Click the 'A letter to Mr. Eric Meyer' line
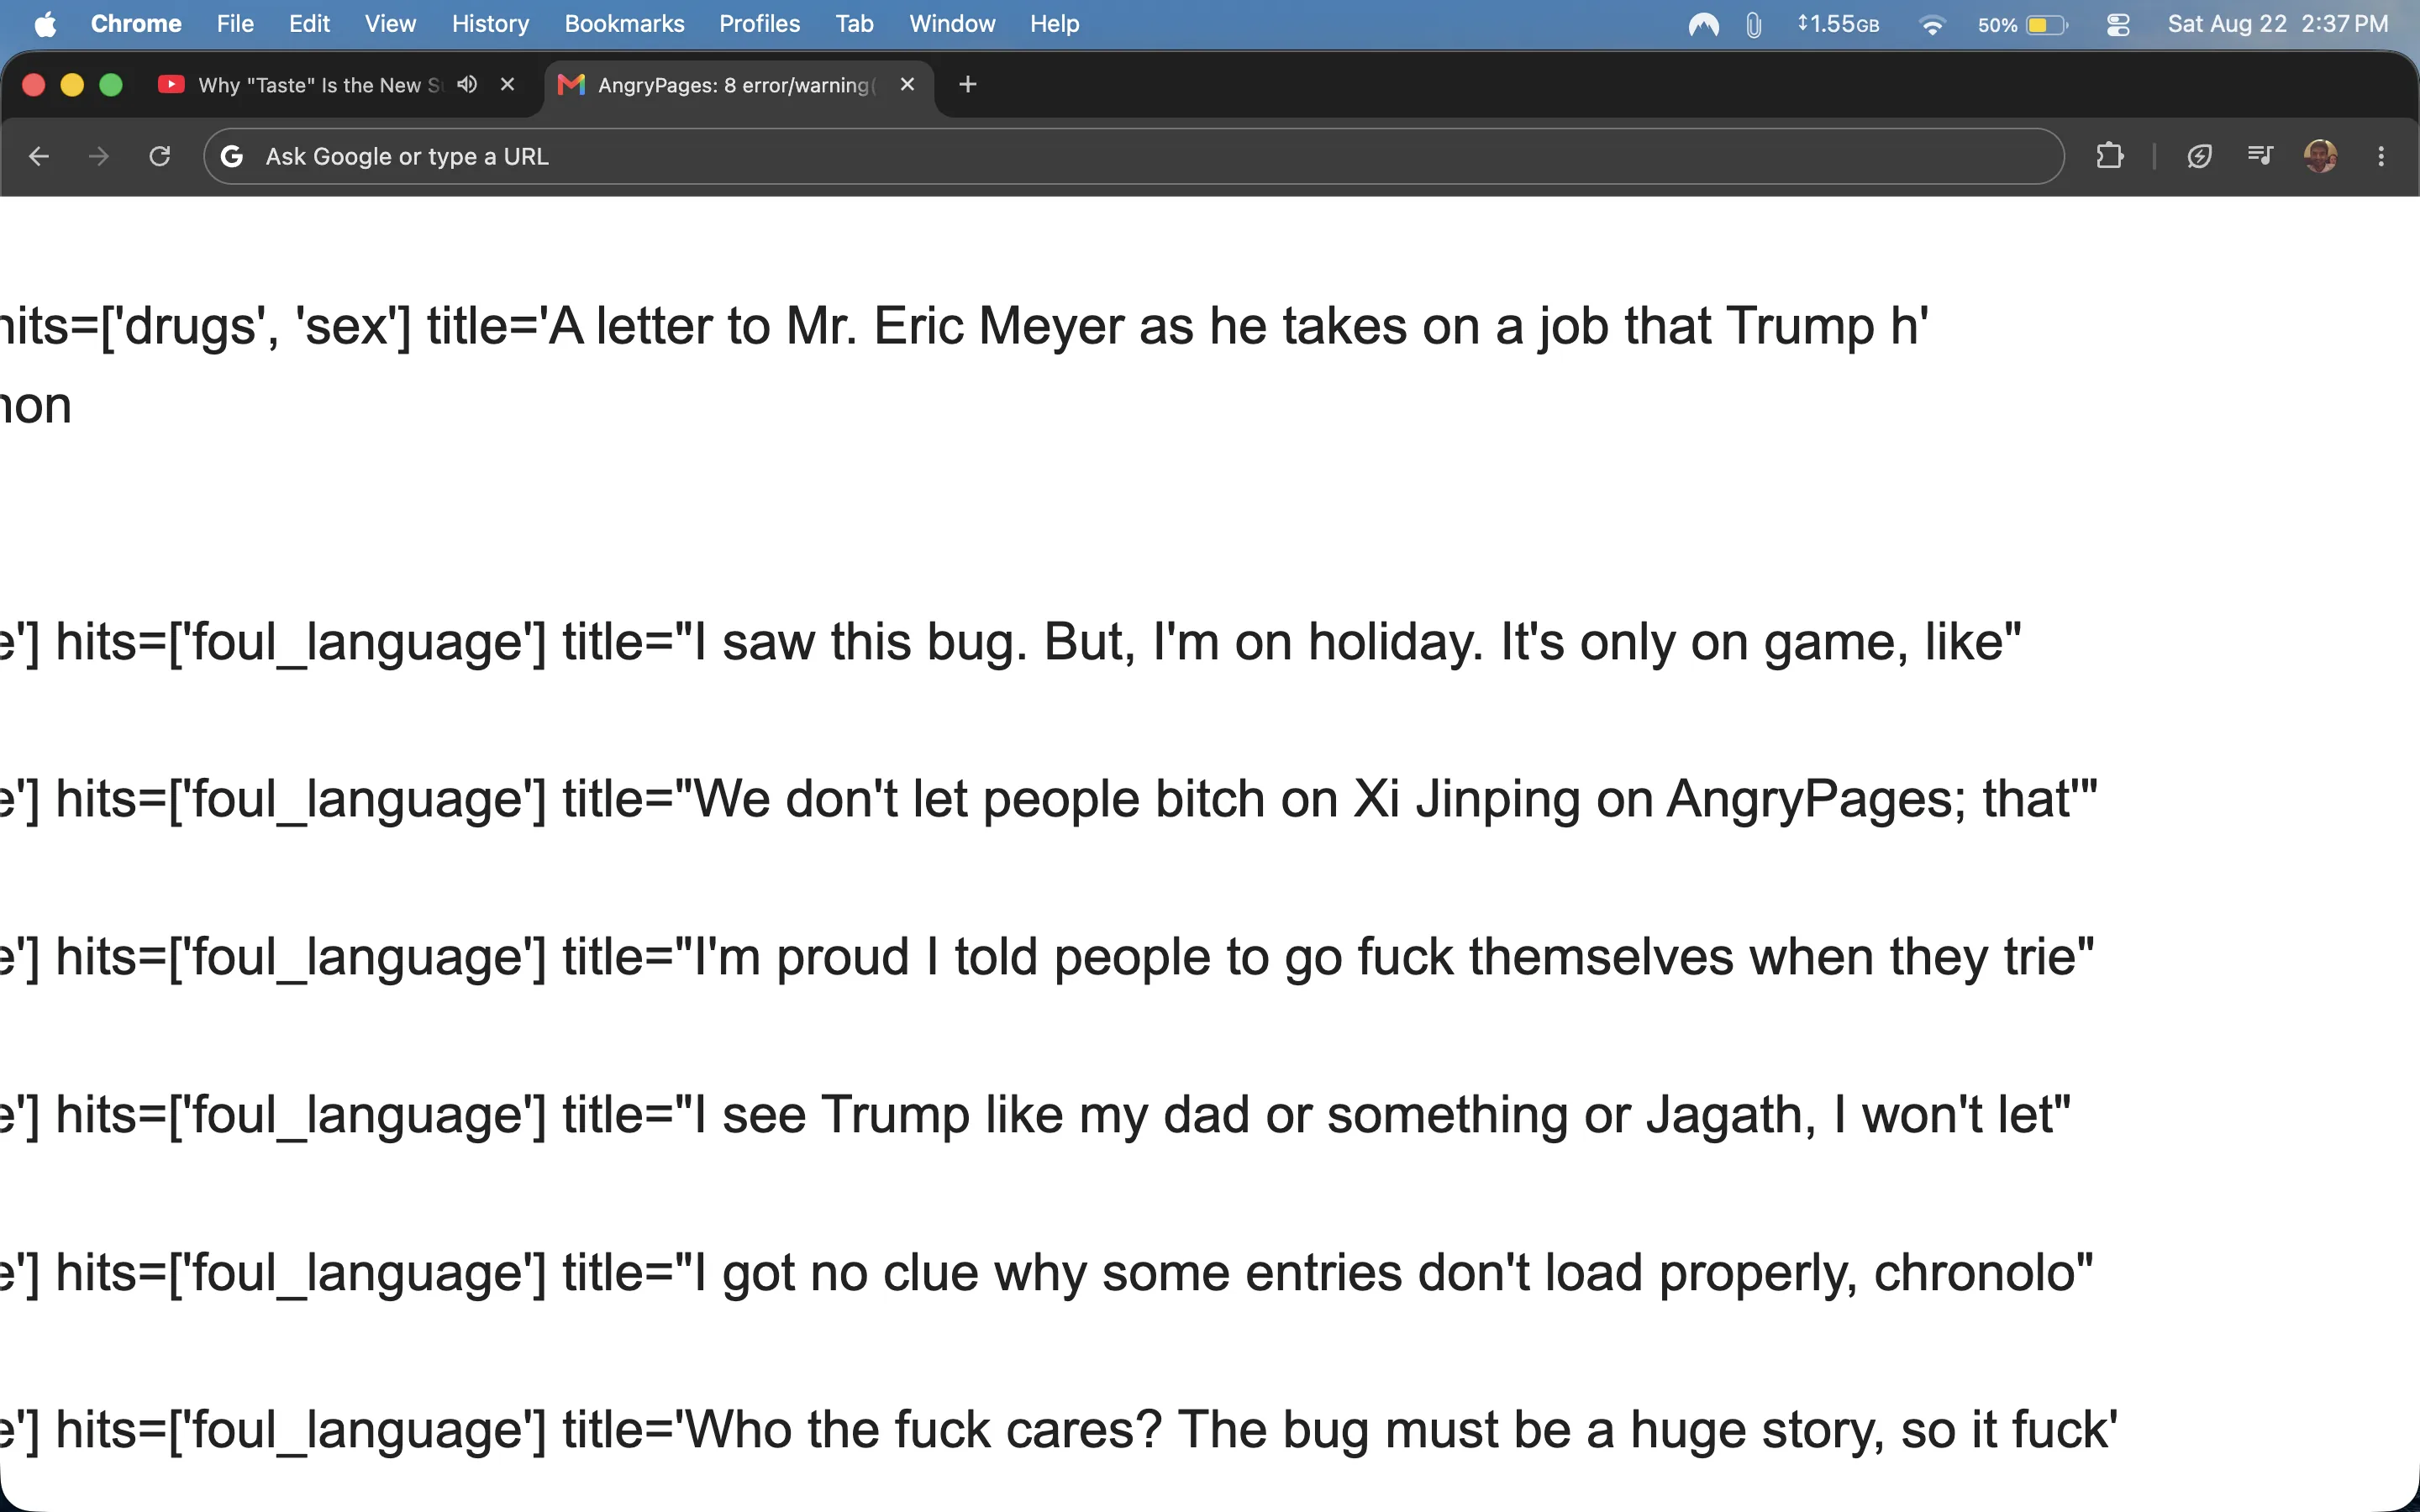 point(964,326)
